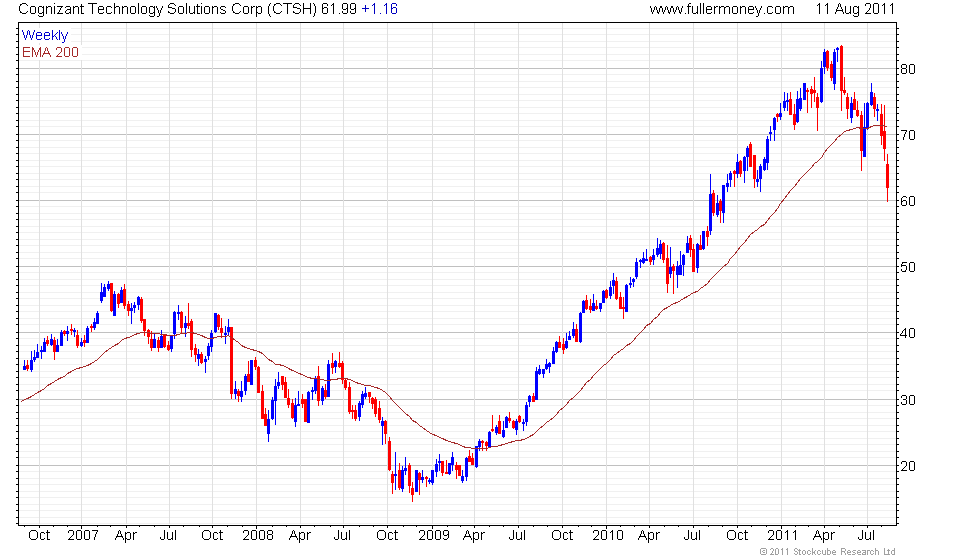The image size is (980, 560).
Task: Click the 30 price axis label
Action: pos(908,400)
